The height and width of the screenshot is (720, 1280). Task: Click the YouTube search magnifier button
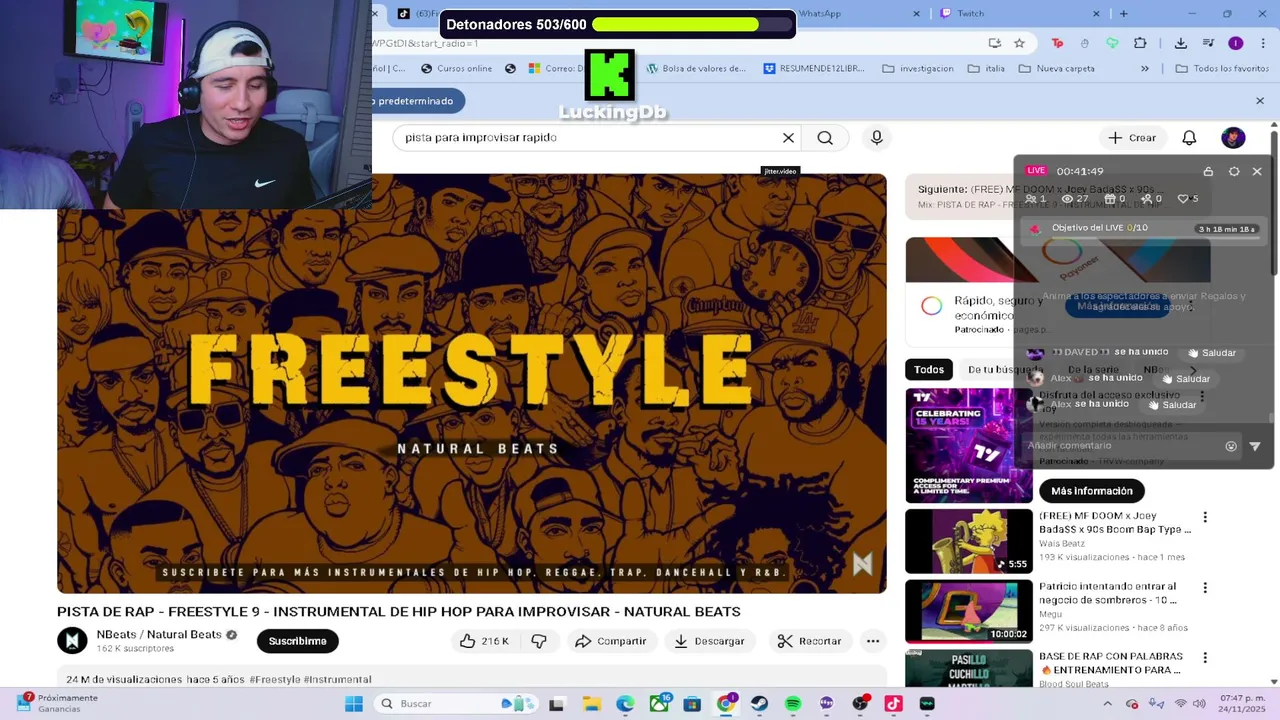[825, 138]
